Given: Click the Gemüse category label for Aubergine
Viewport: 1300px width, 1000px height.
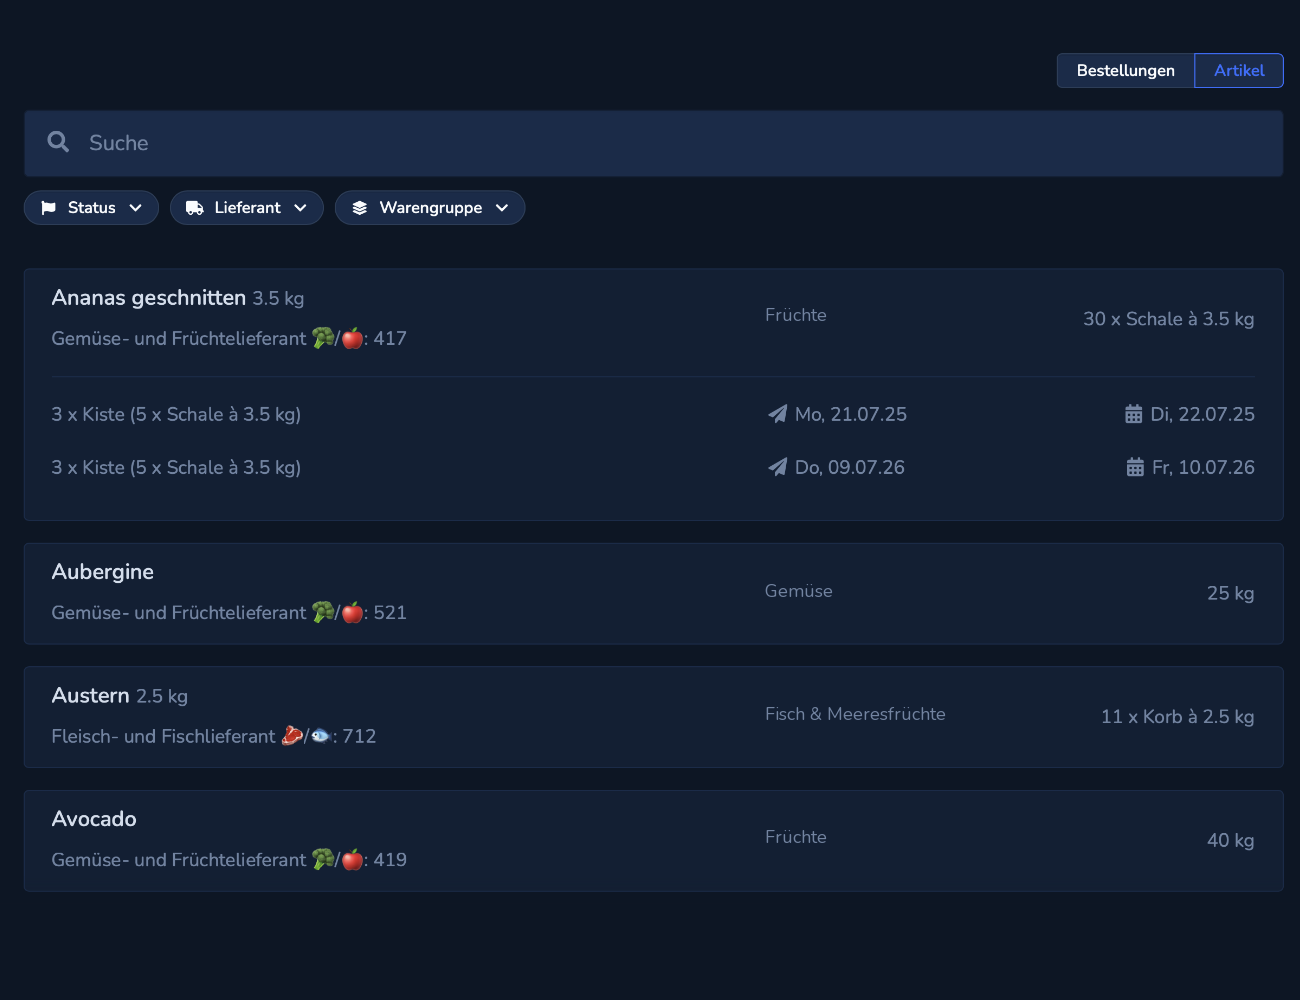Looking at the screenshot, I should pyautogui.click(x=799, y=591).
